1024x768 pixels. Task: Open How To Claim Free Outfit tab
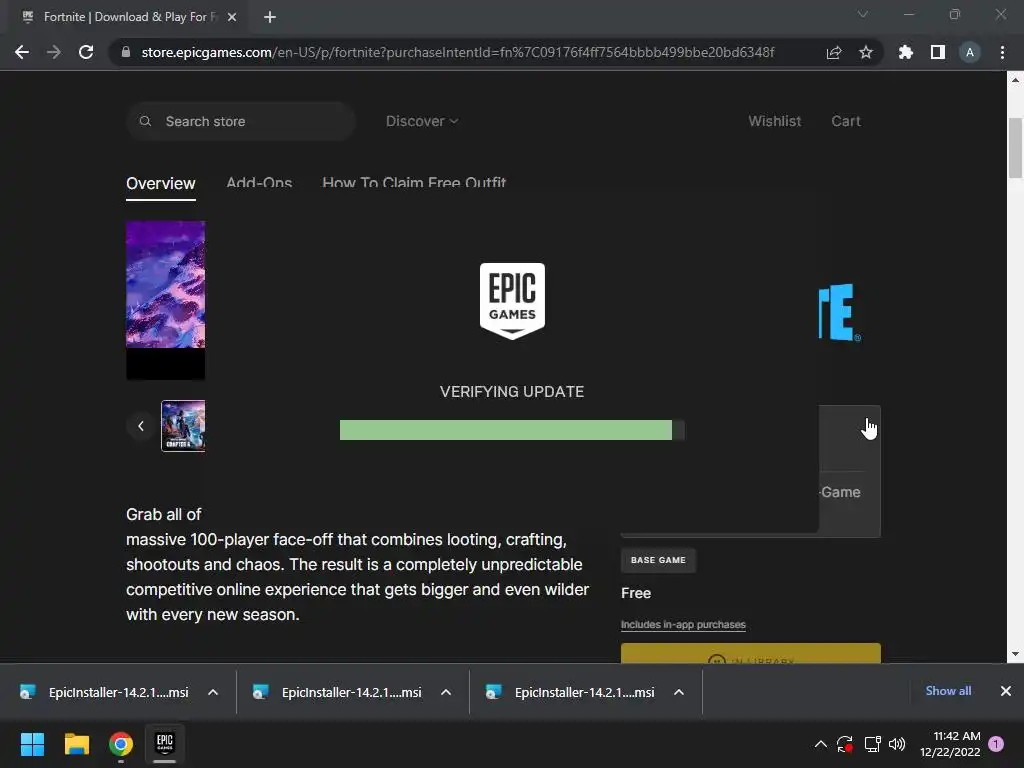click(414, 182)
